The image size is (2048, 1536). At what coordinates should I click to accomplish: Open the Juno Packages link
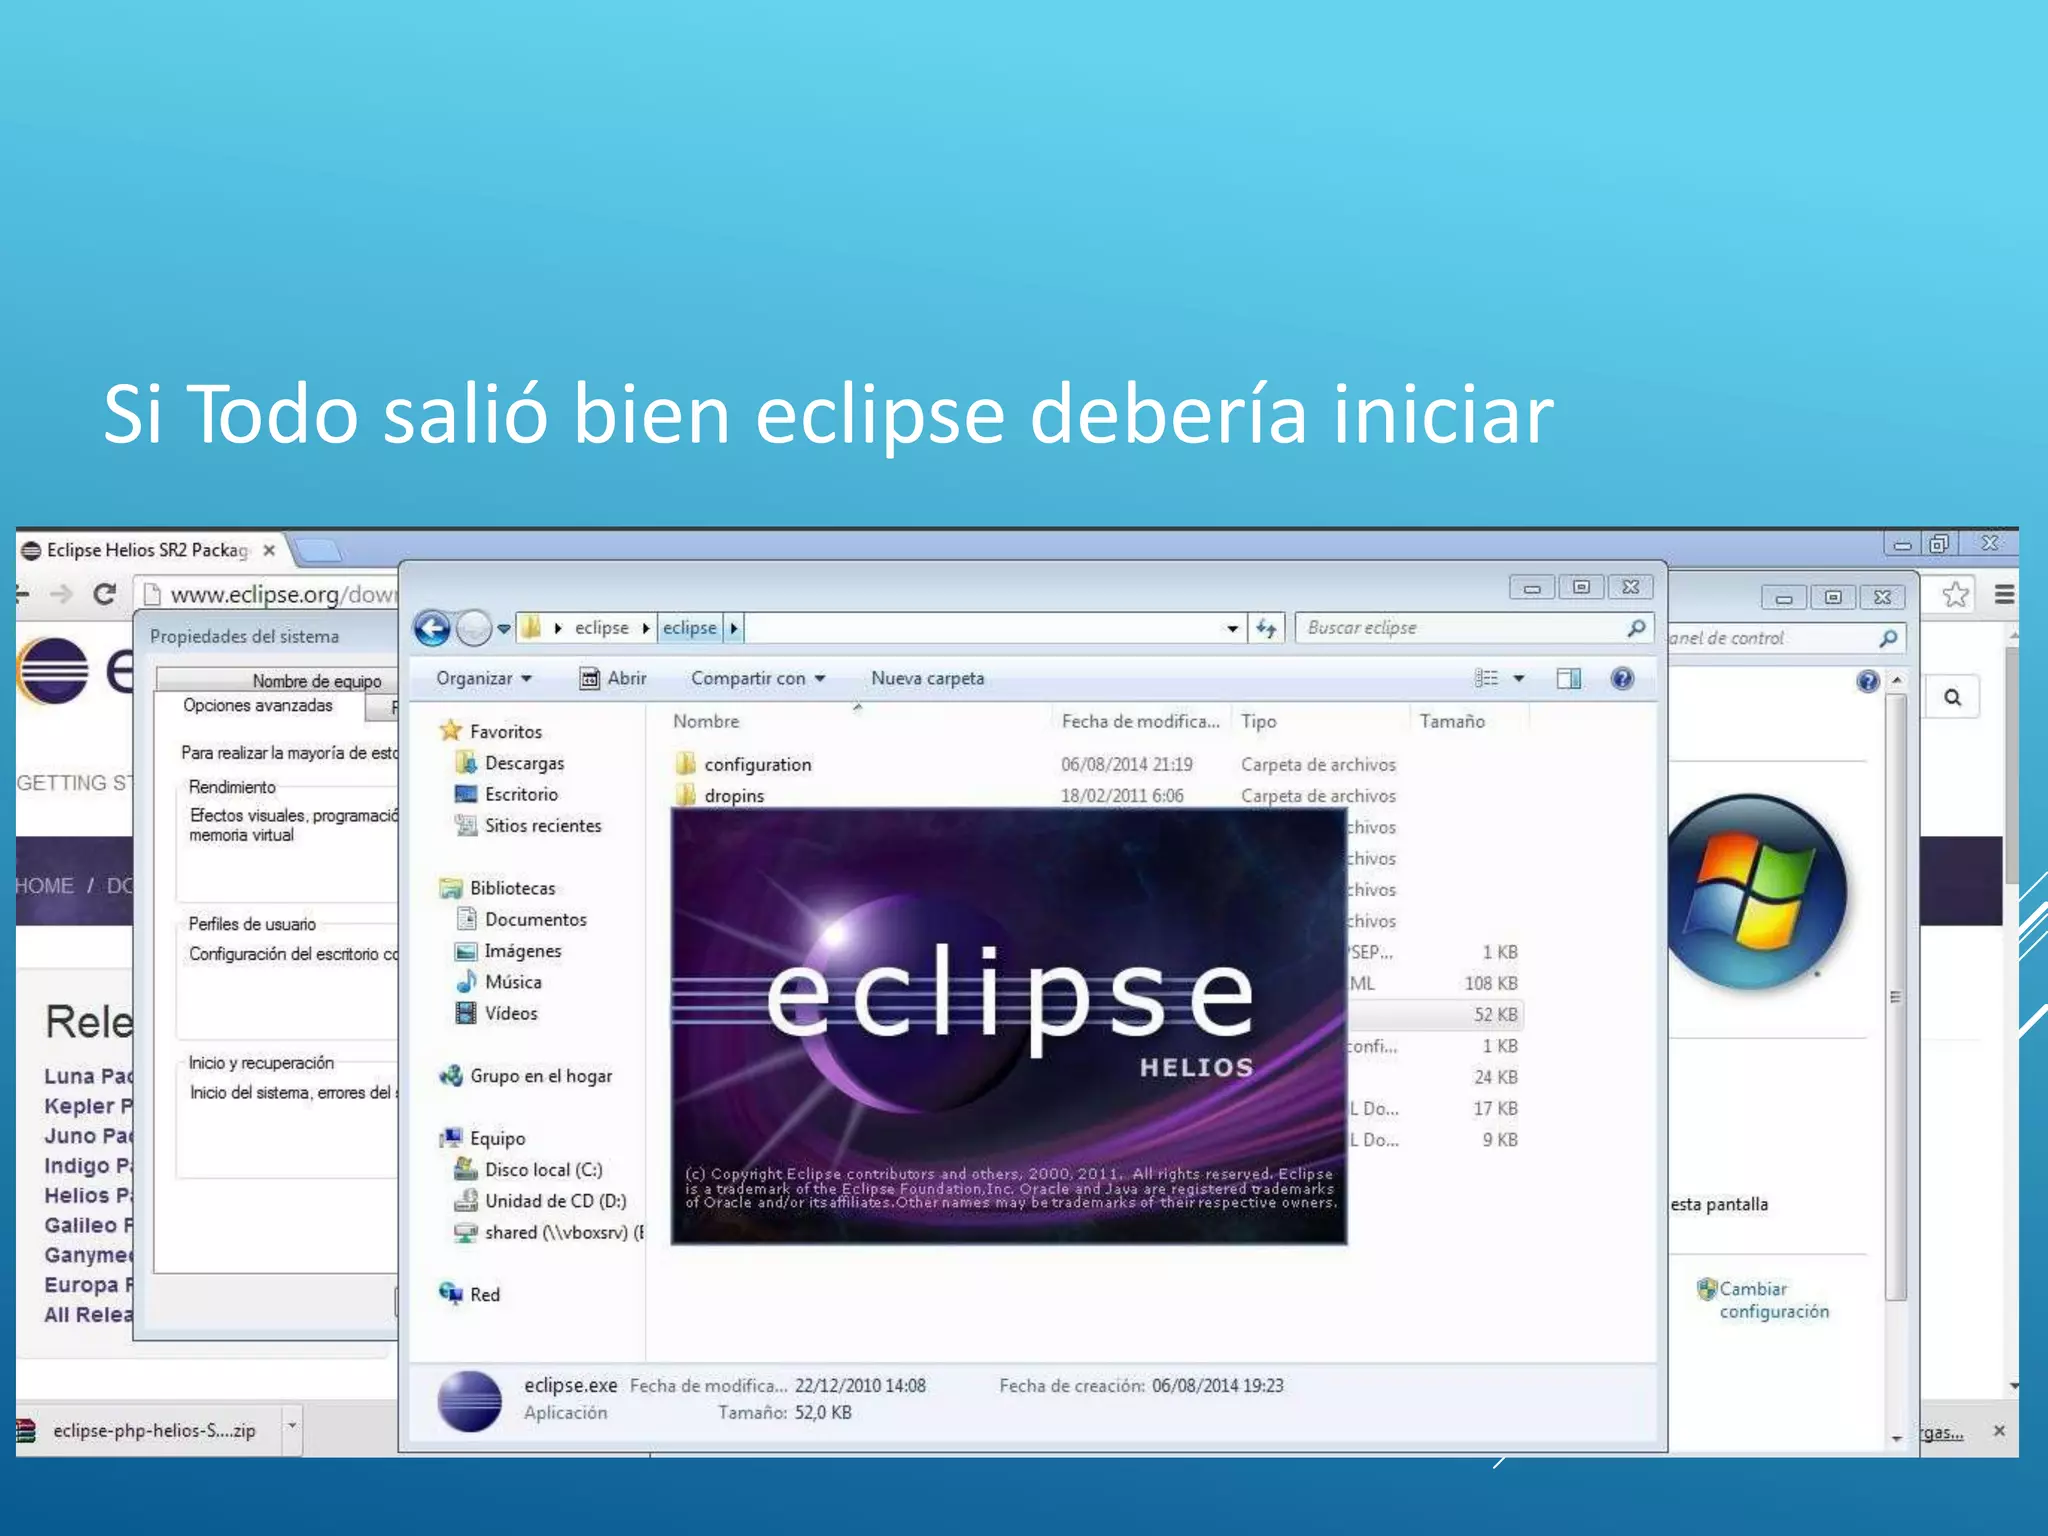(x=88, y=1136)
